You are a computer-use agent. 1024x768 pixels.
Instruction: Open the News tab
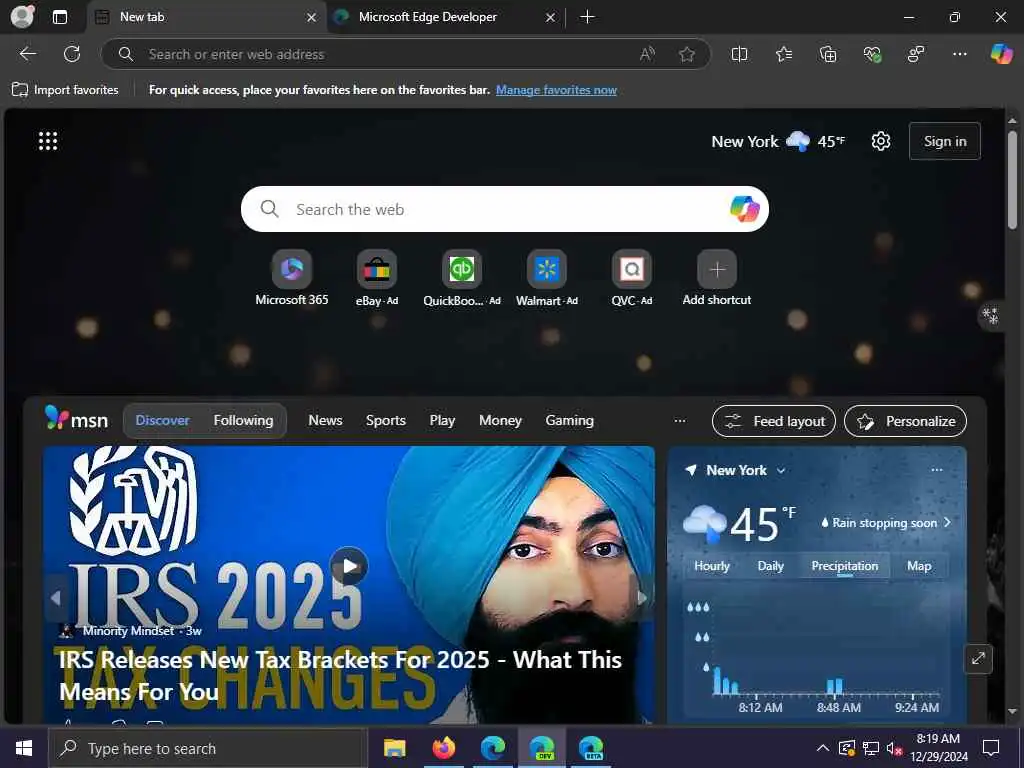point(325,421)
